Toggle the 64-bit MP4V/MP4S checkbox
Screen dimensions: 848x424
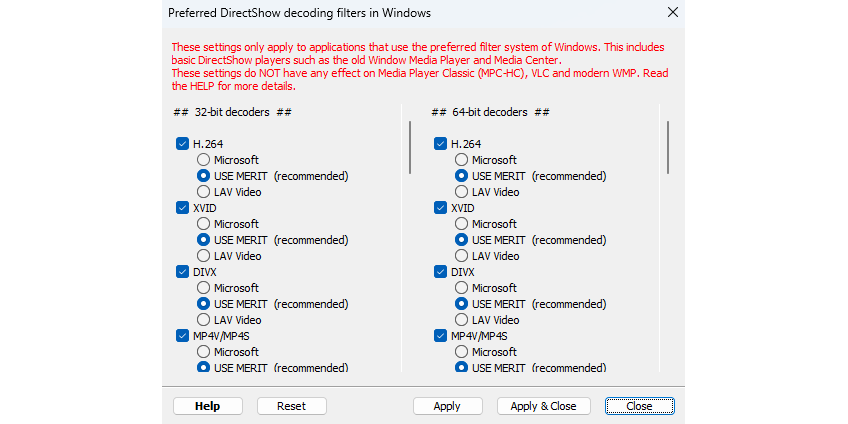click(440, 336)
